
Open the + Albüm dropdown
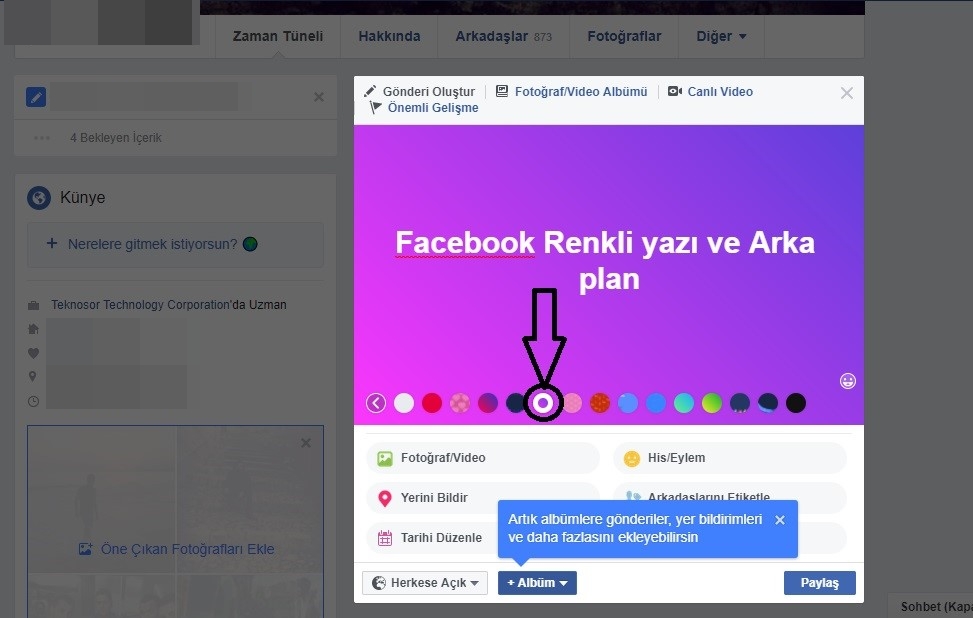[x=537, y=583]
